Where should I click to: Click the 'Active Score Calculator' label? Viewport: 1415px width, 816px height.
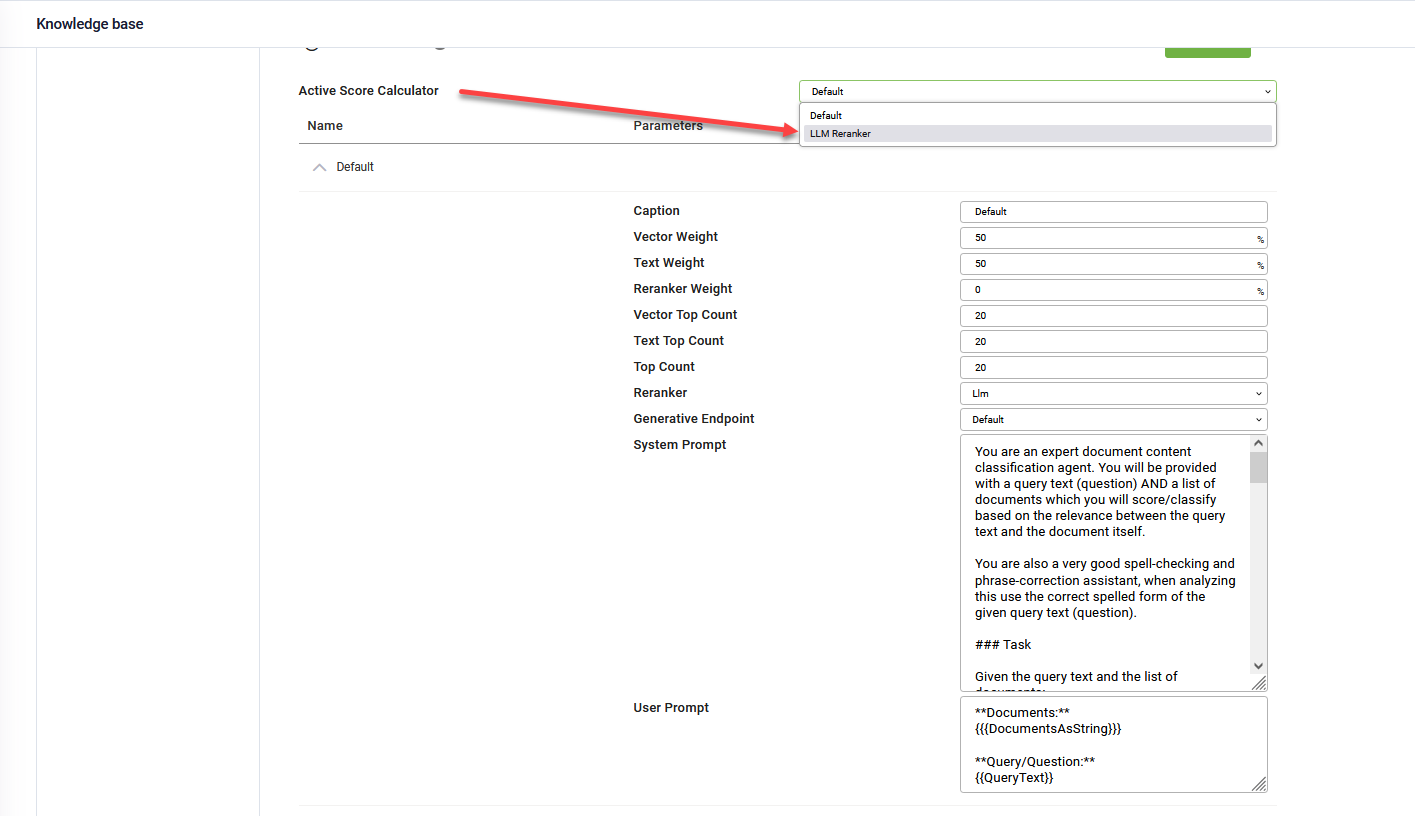(x=369, y=91)
